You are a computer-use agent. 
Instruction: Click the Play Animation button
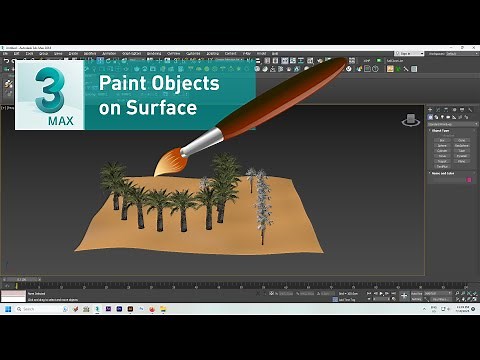[x=381, y=293]
